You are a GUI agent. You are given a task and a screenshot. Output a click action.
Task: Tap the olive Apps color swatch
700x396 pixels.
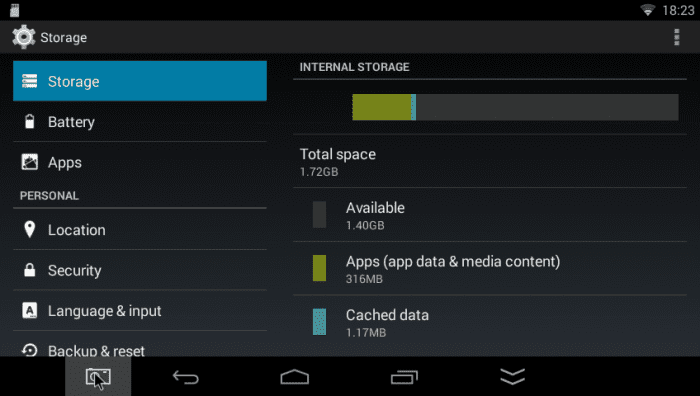point(319,268)
